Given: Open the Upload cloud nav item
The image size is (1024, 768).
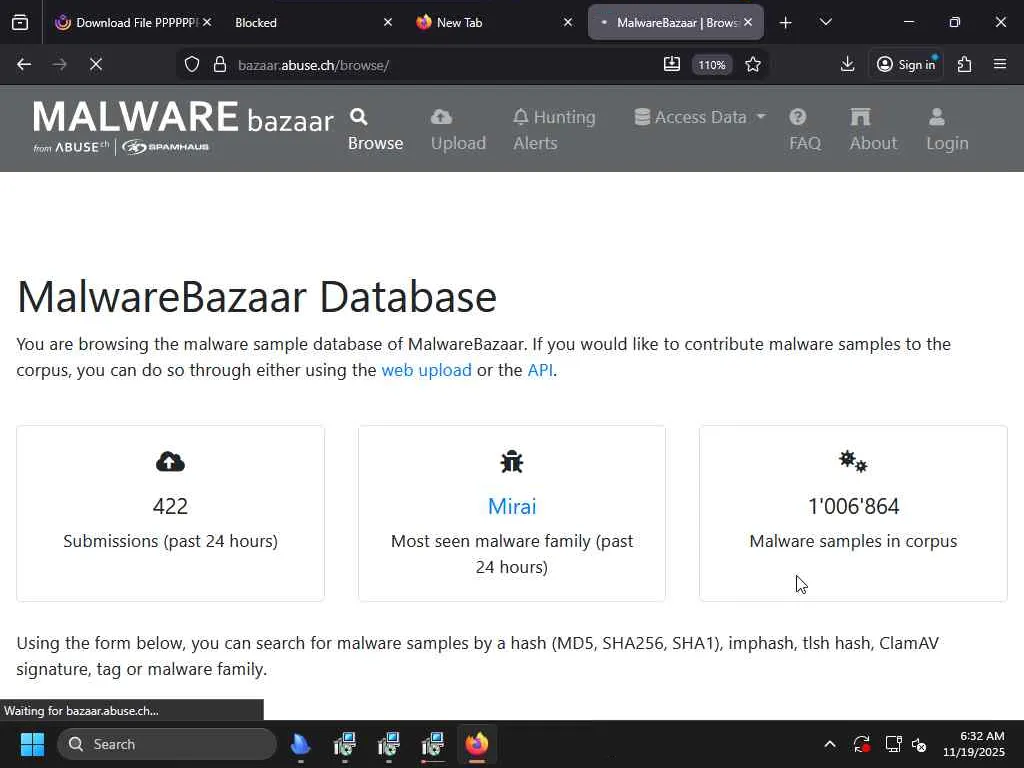Looking at the screenshot, I should [458, 129].
